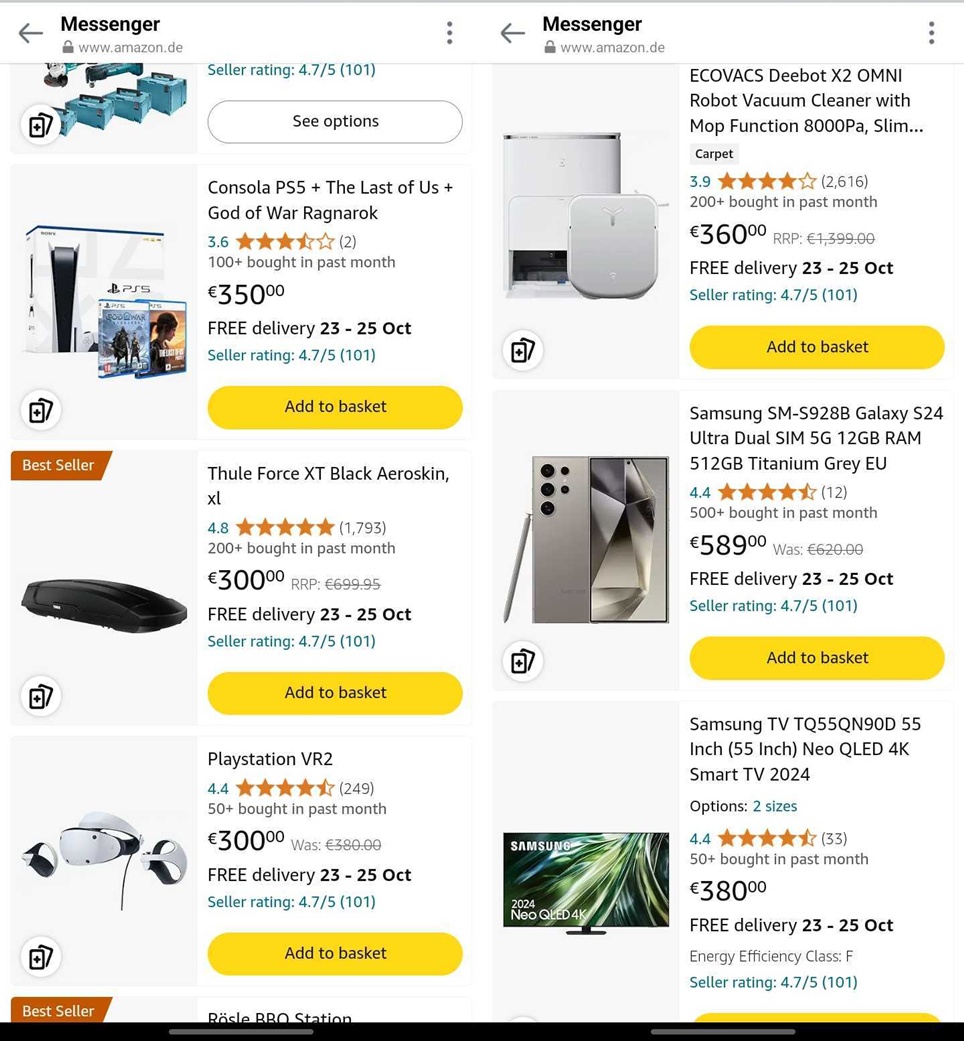Open 2 sizes options for Samsung TV
The image size is (964, 1041).
[x=774, y=806]
